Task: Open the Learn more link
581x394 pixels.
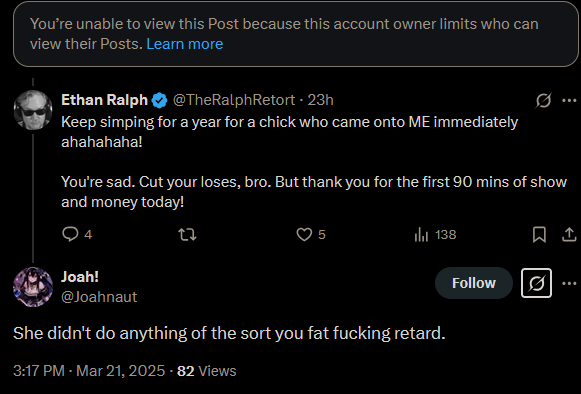Action: [x=185, y=44]
